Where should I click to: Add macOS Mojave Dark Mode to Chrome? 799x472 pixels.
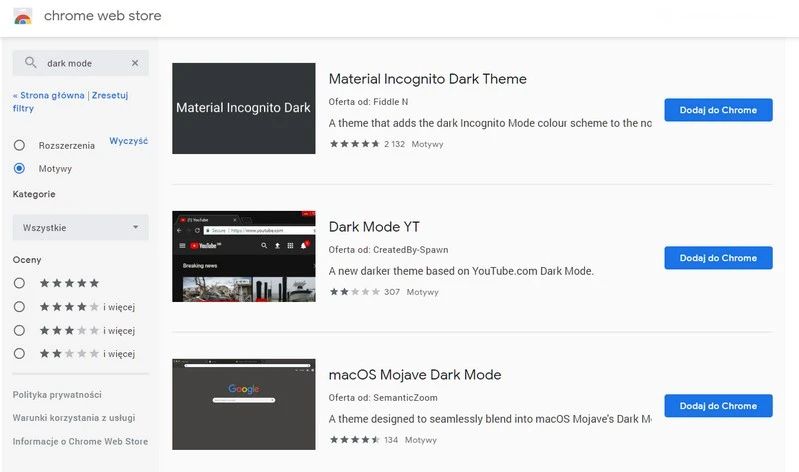(717, 406)
